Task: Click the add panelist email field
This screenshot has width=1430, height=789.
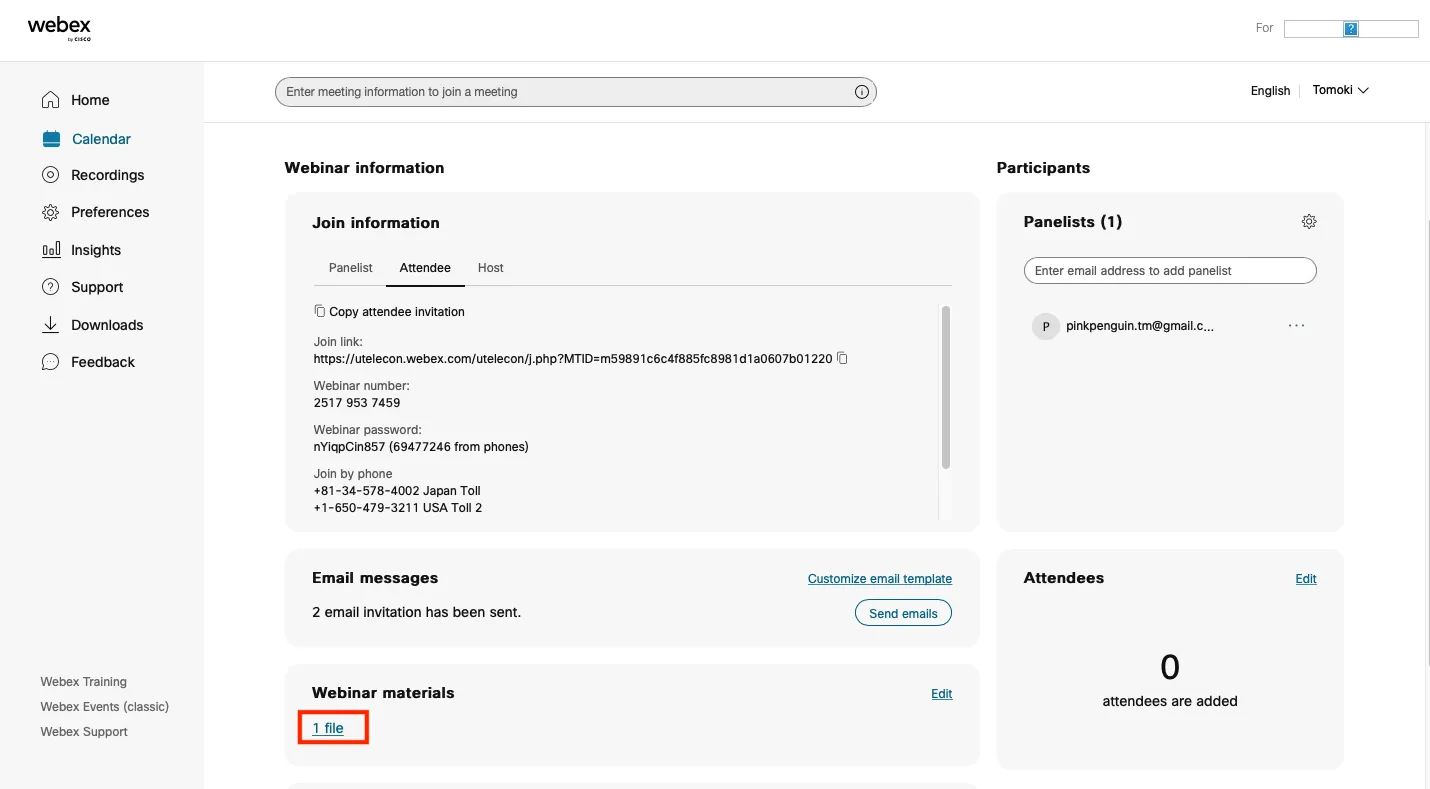Action: tap(1170, 271)
